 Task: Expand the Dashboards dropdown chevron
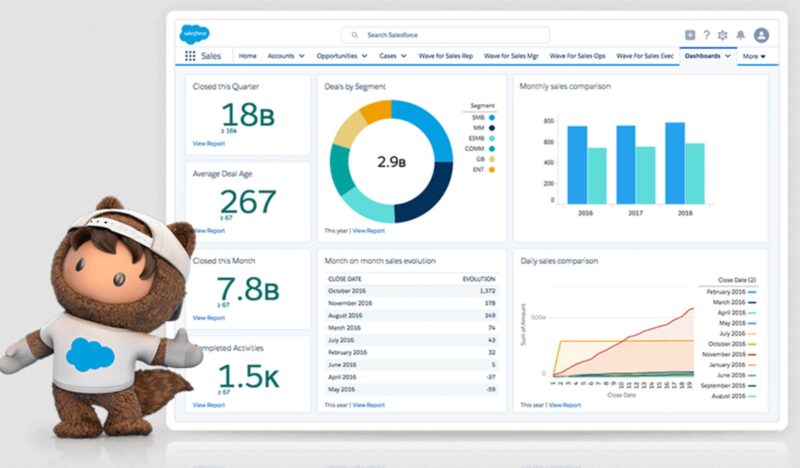[728, 56]
